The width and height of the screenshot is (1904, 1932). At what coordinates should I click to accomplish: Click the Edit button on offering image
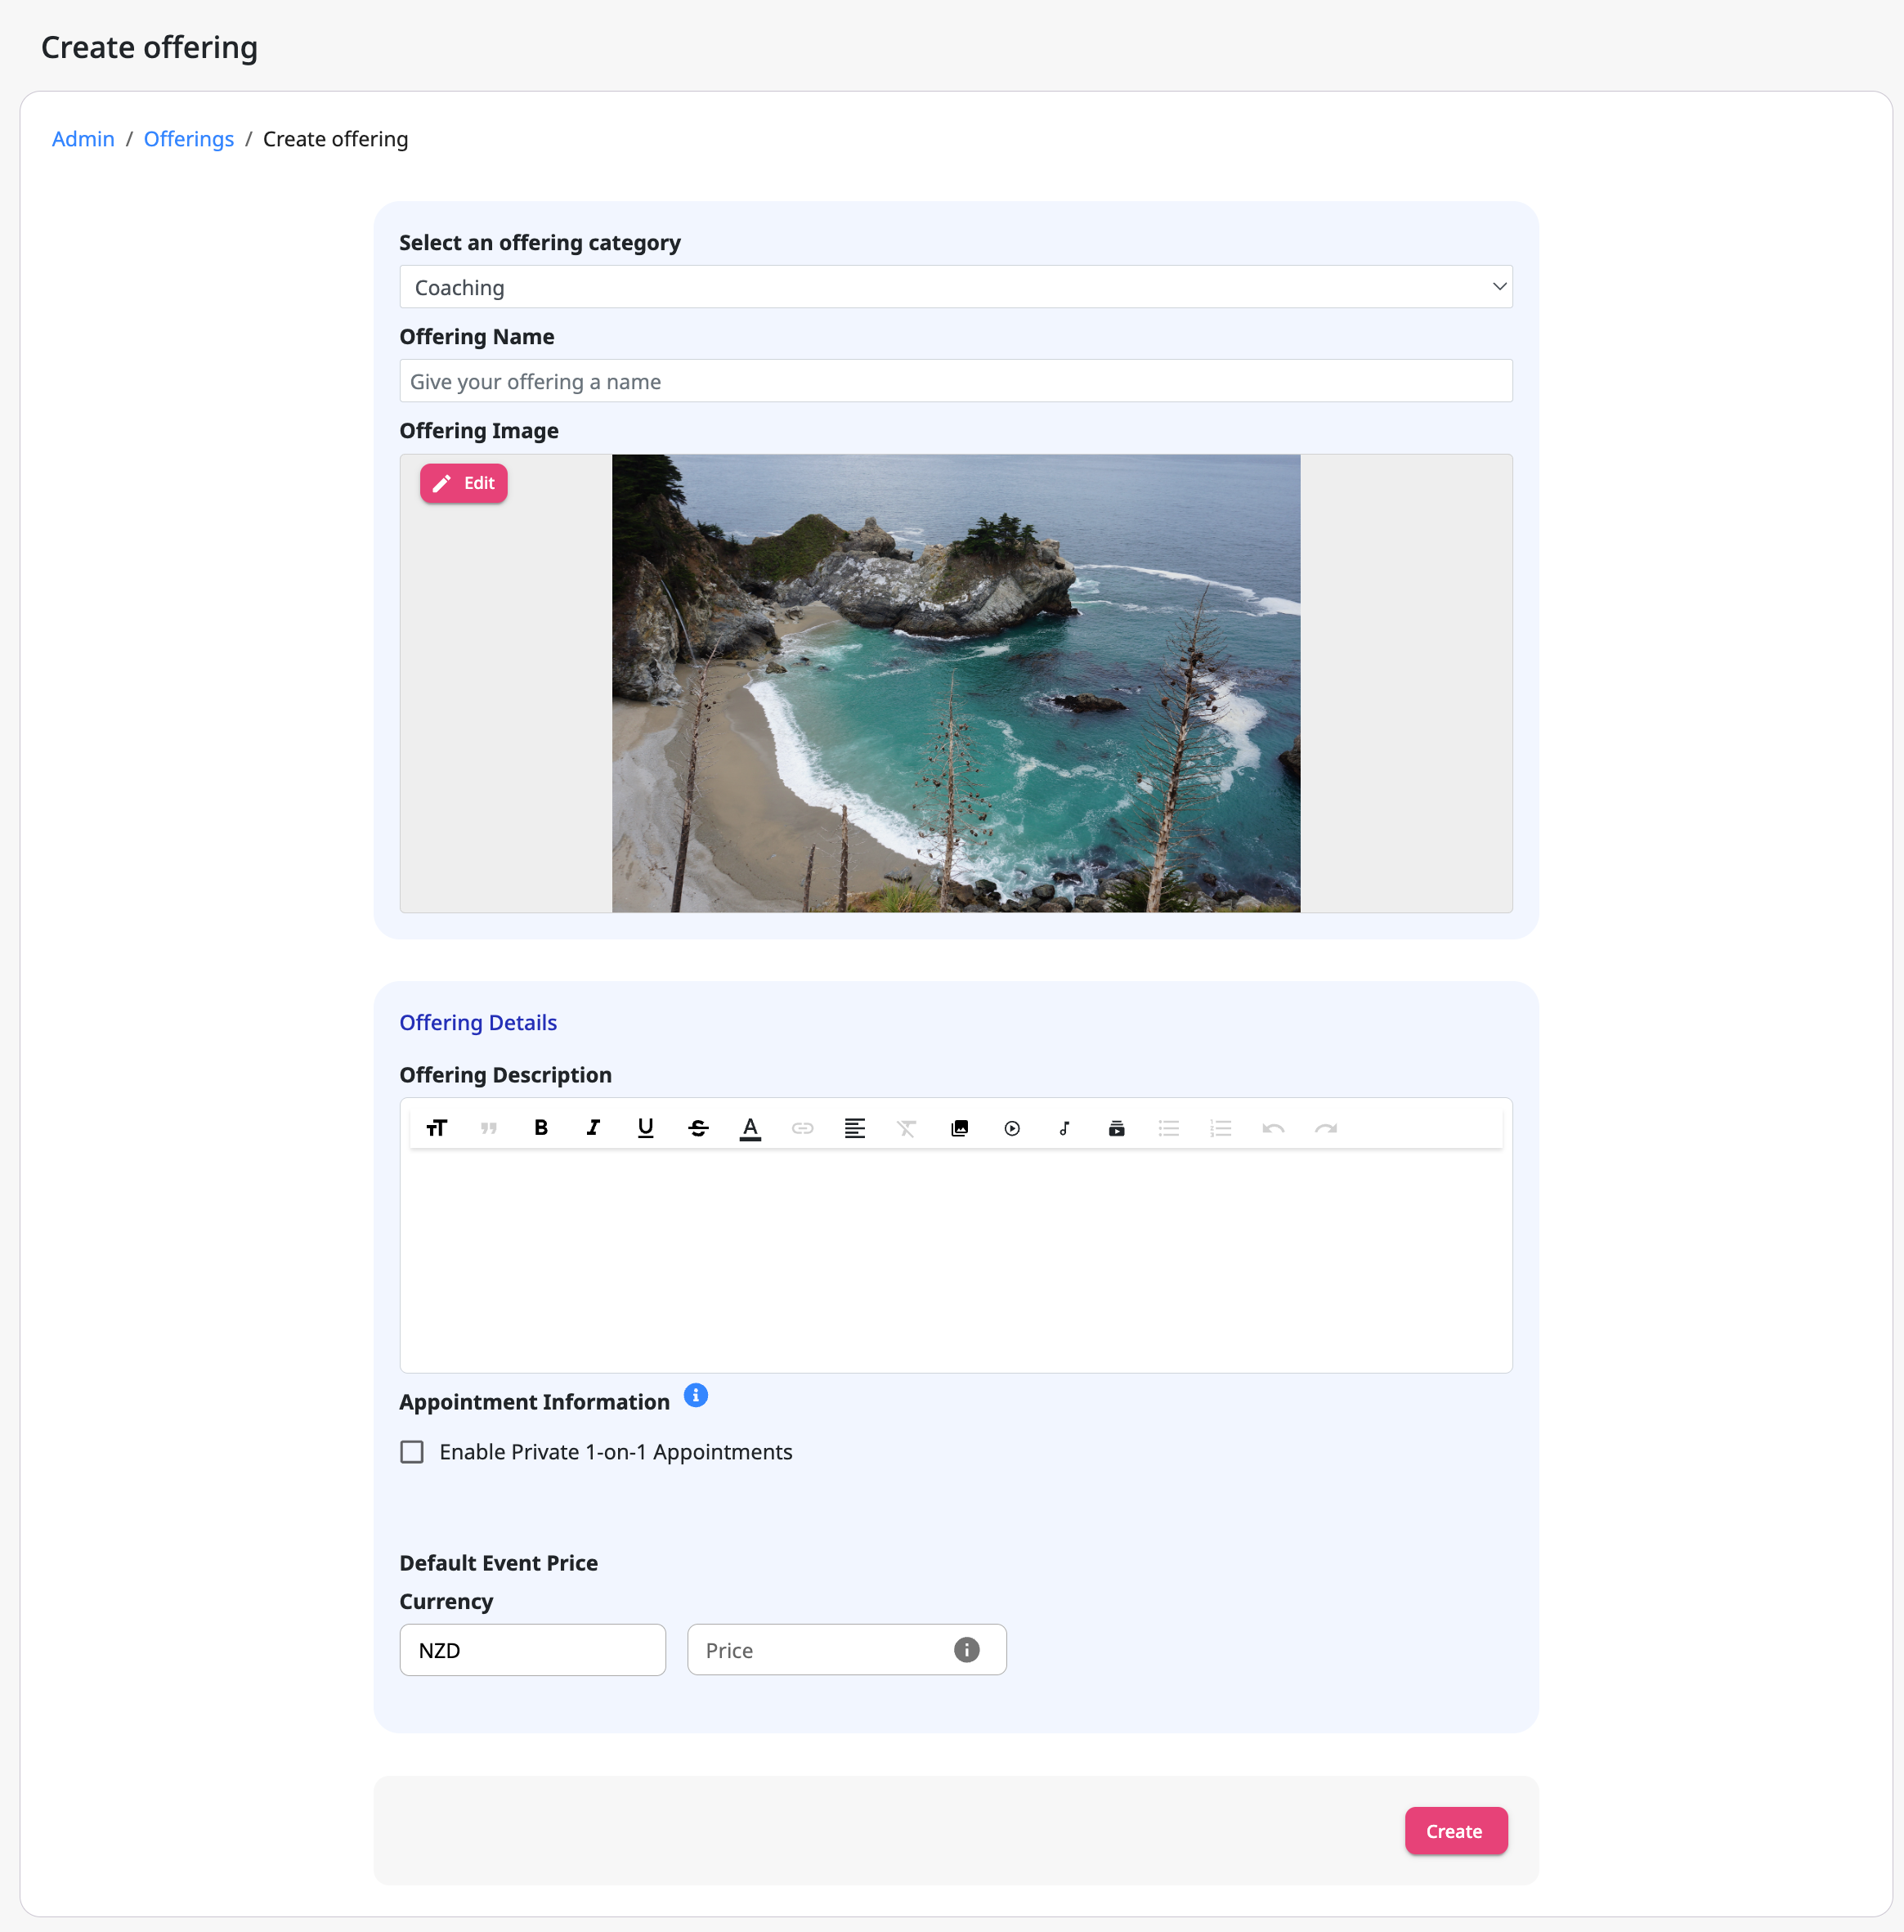click(x=464, y=483)
